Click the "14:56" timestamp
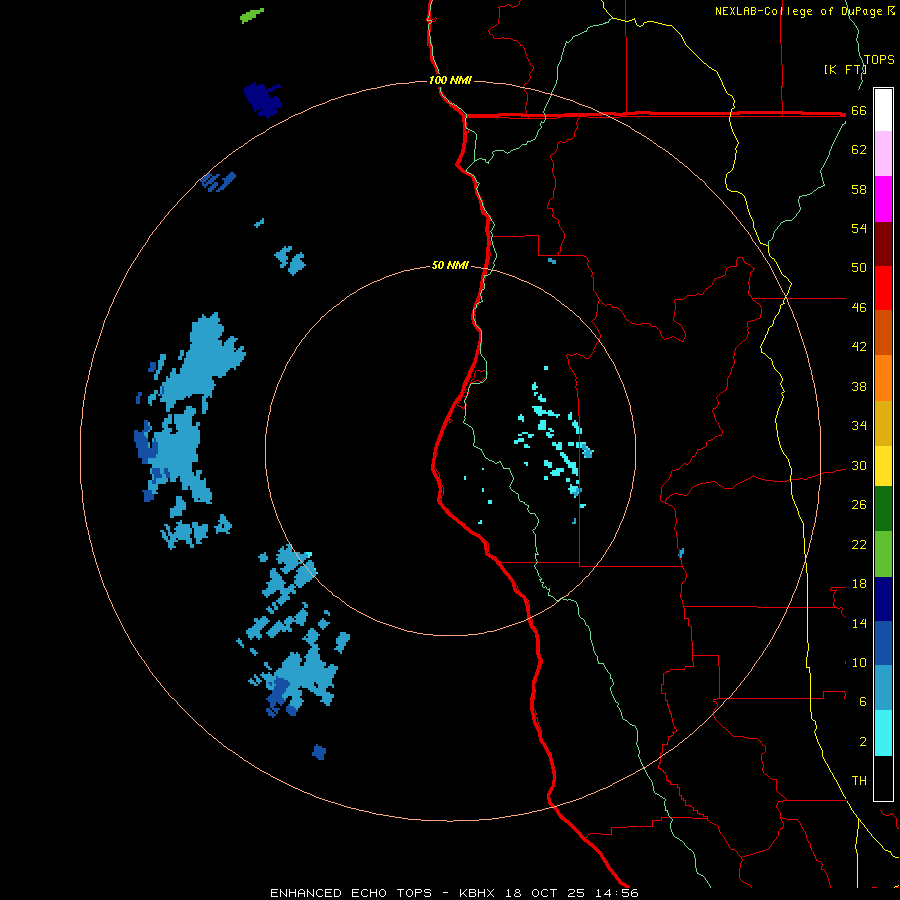900x900 pixels. point(617,893)
